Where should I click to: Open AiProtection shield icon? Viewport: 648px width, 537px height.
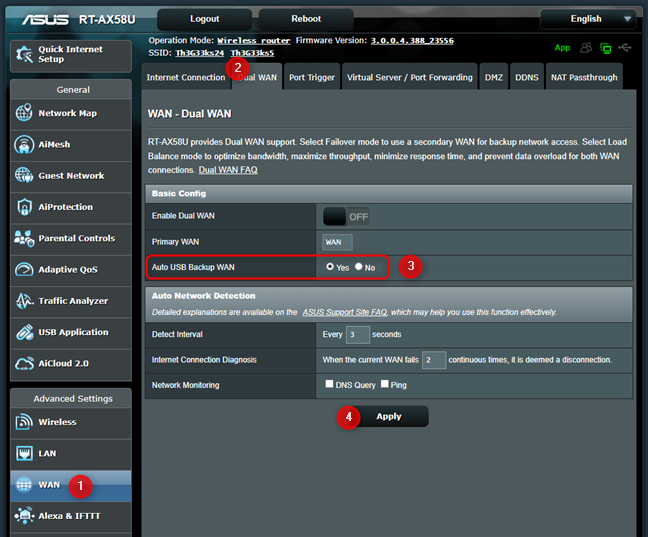(x=24, y=207)
